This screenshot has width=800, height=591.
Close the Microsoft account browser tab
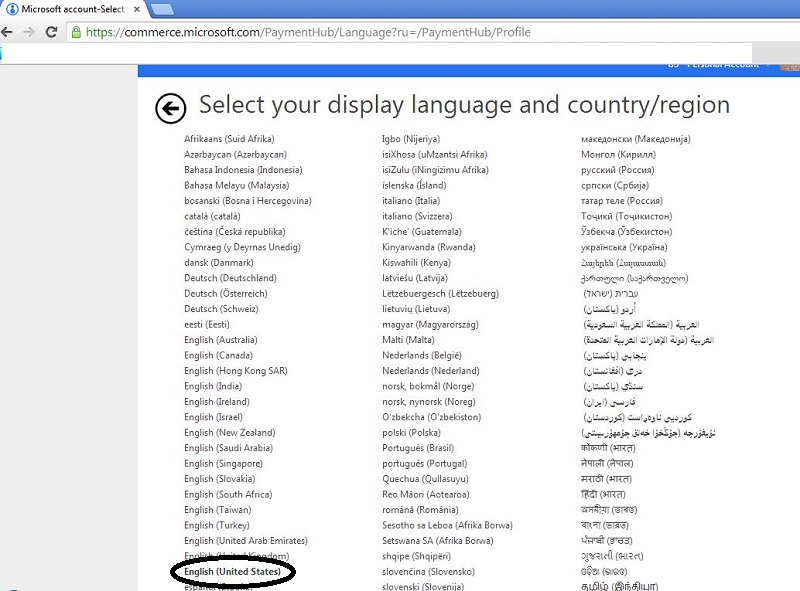coord(137,9)
